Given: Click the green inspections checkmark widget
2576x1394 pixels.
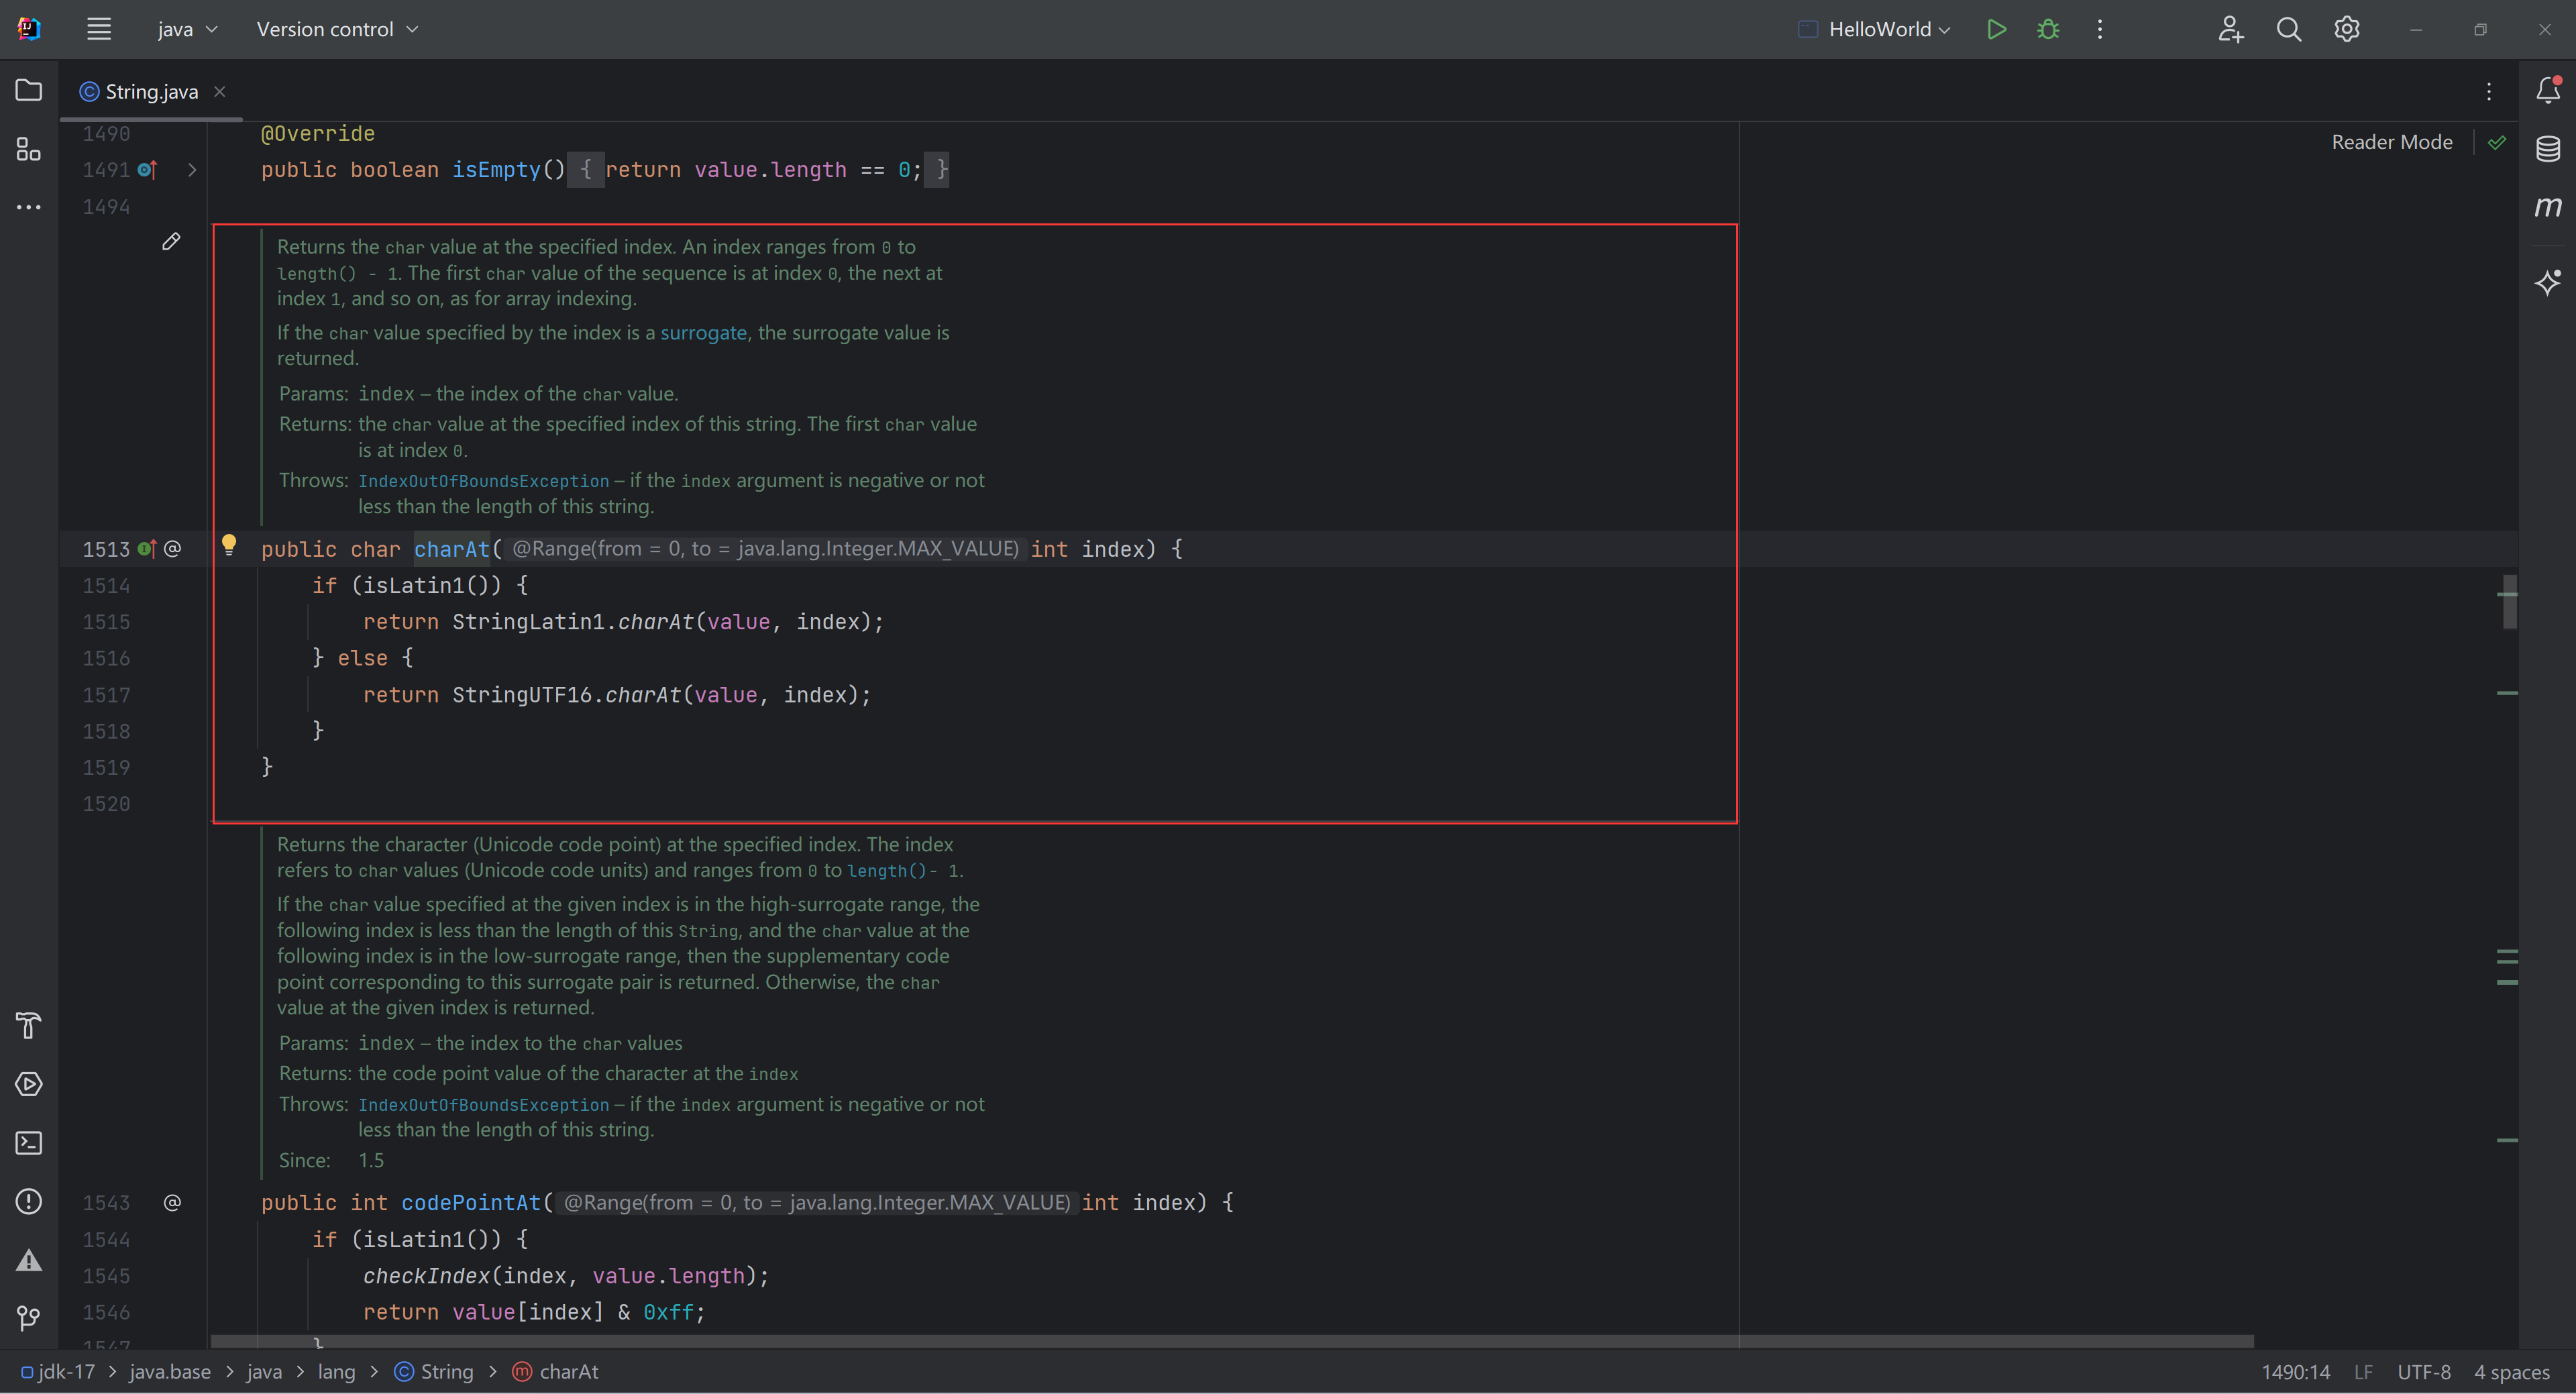Looking at the screenshot, I should pos(2497,142).
